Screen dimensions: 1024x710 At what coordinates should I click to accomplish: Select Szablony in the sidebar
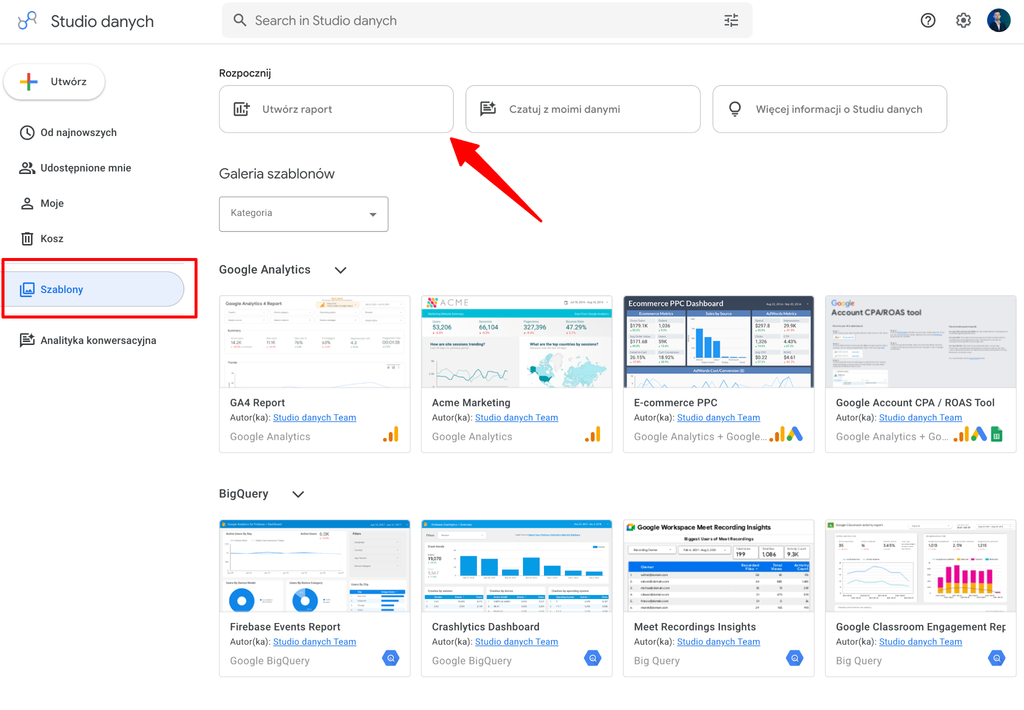click(x=93, y=289)
